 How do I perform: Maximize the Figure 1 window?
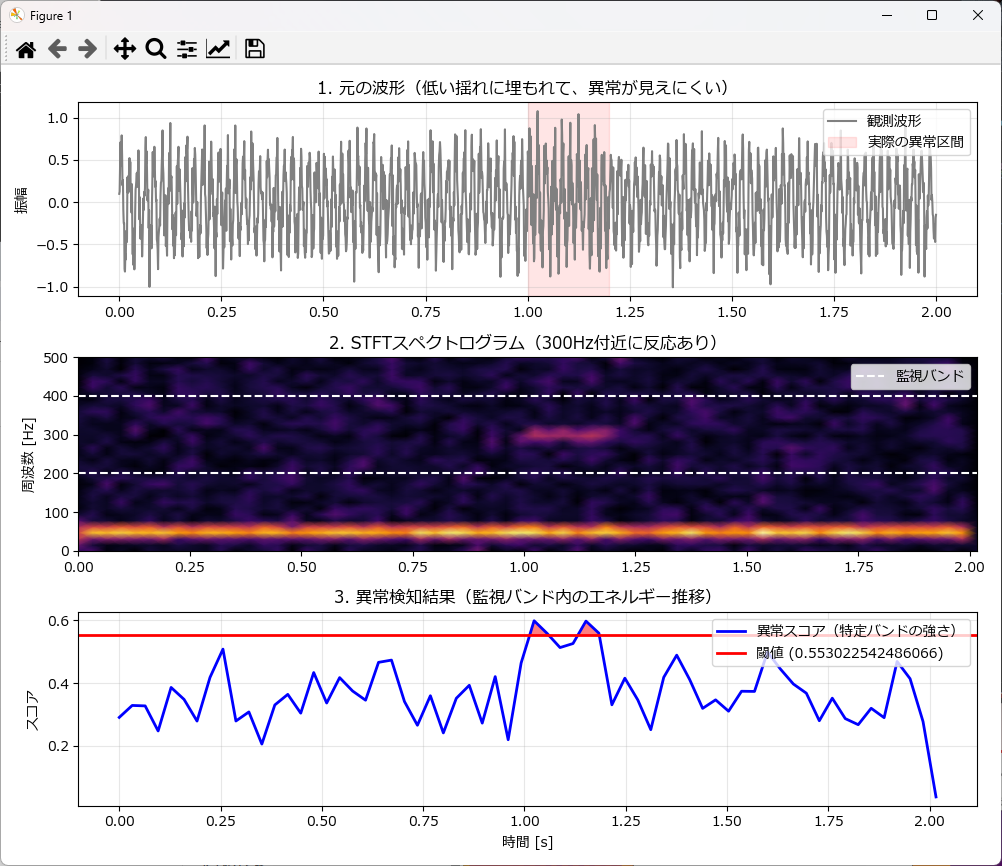click(x=931, y=15)
